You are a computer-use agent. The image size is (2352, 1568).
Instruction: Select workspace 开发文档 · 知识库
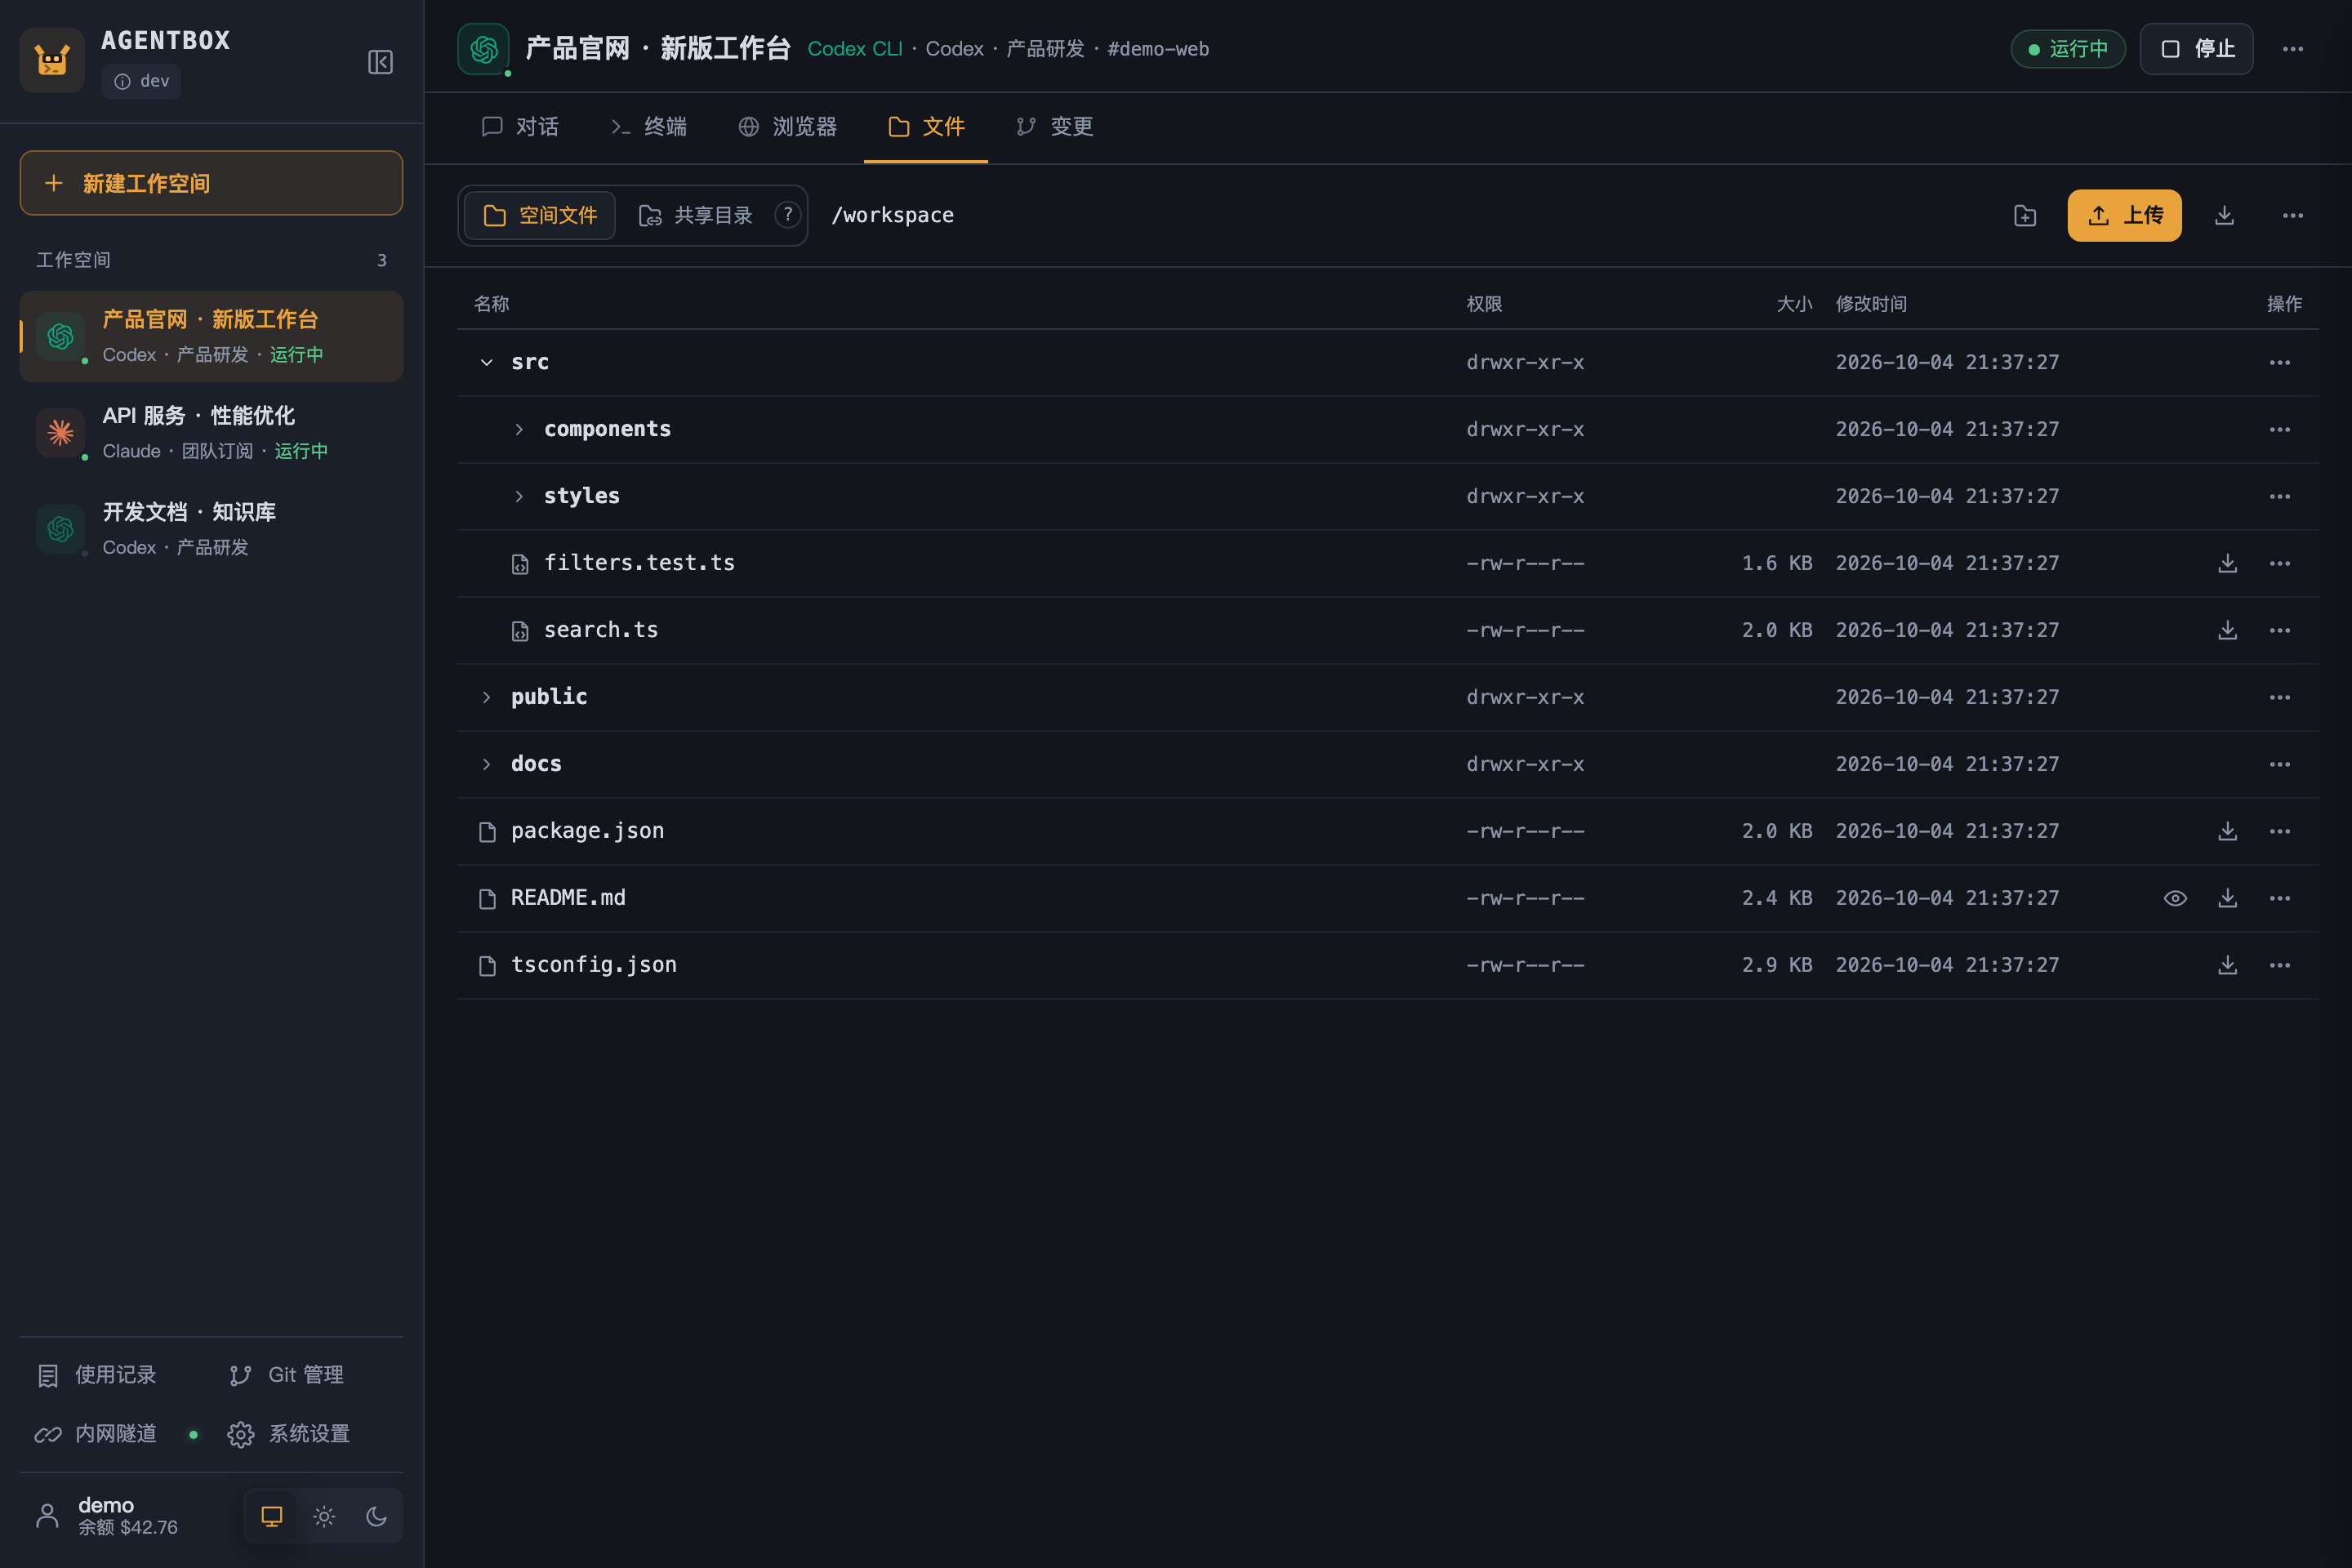point(211,529)
